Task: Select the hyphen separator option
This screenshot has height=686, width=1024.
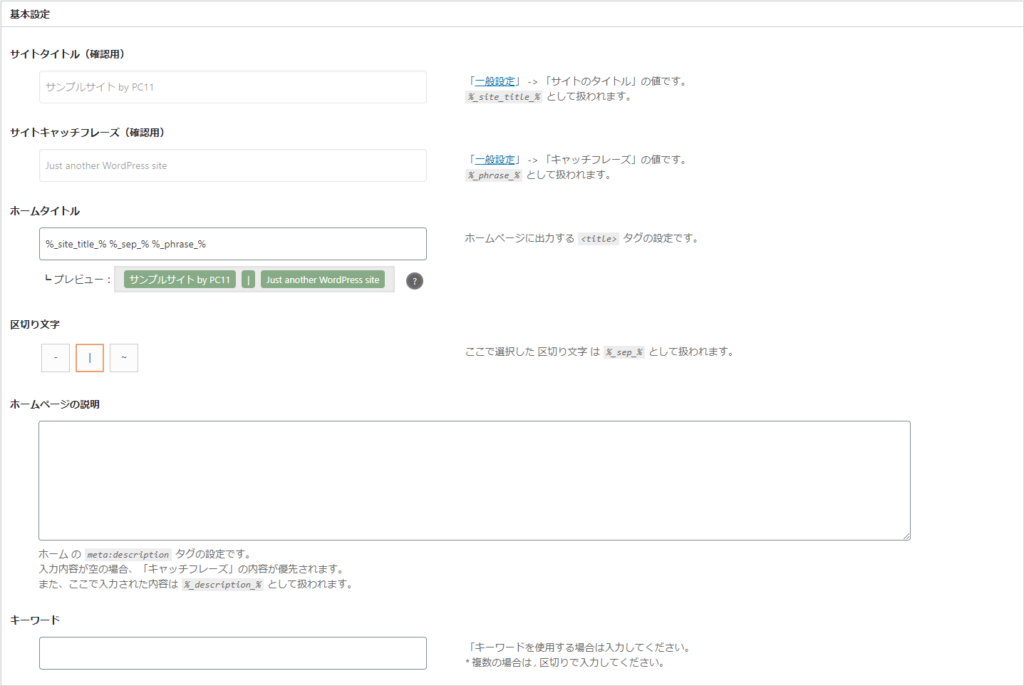Action: [x=55, y=358]
